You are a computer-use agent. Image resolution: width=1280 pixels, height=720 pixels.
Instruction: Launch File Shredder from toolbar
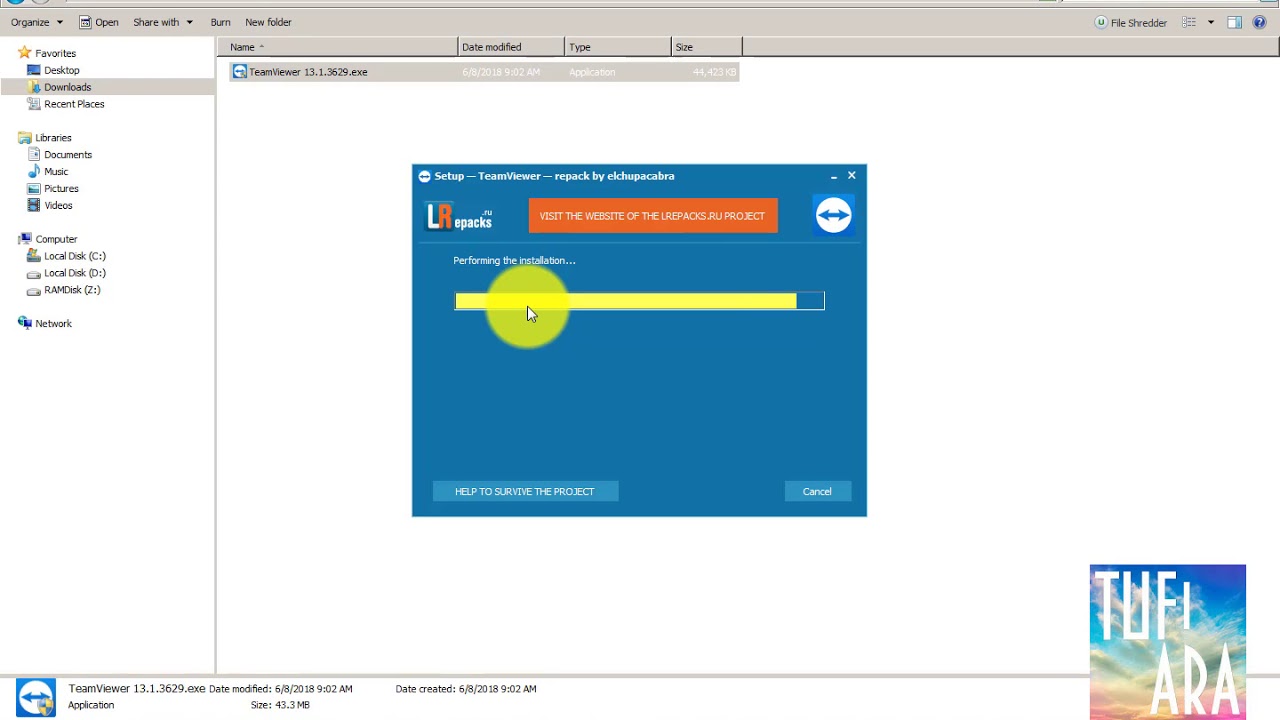1131,22
